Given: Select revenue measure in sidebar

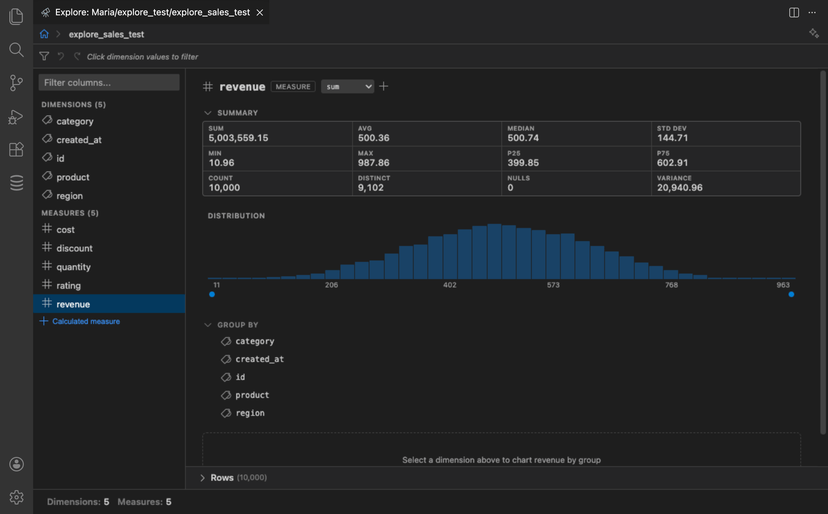Looking at the screenshot, I should (109, 304).
